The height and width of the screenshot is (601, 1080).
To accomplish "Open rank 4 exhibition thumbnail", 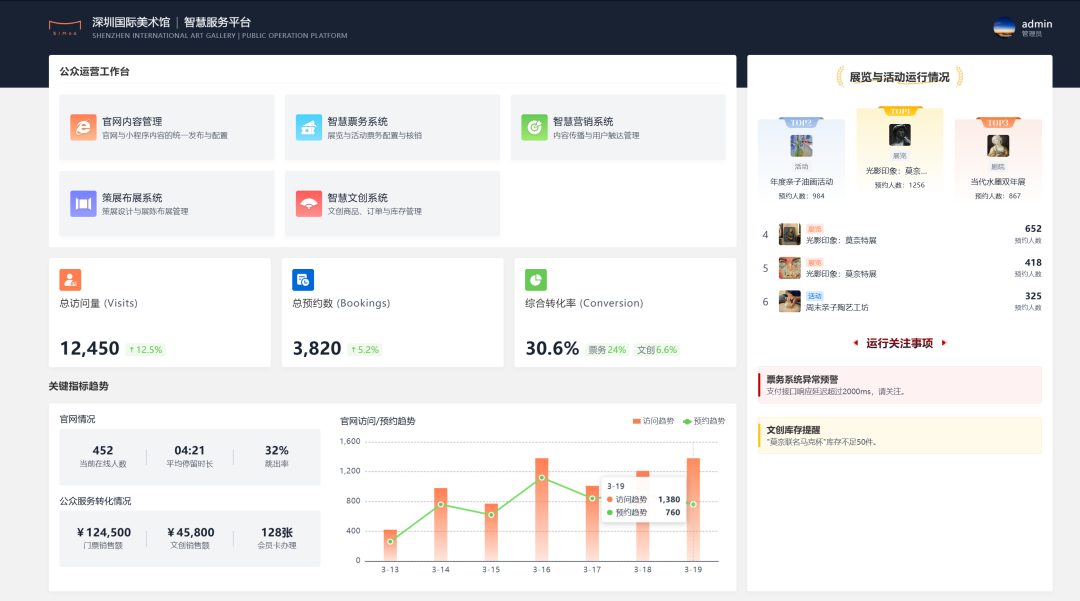I will tap(789, 234).
